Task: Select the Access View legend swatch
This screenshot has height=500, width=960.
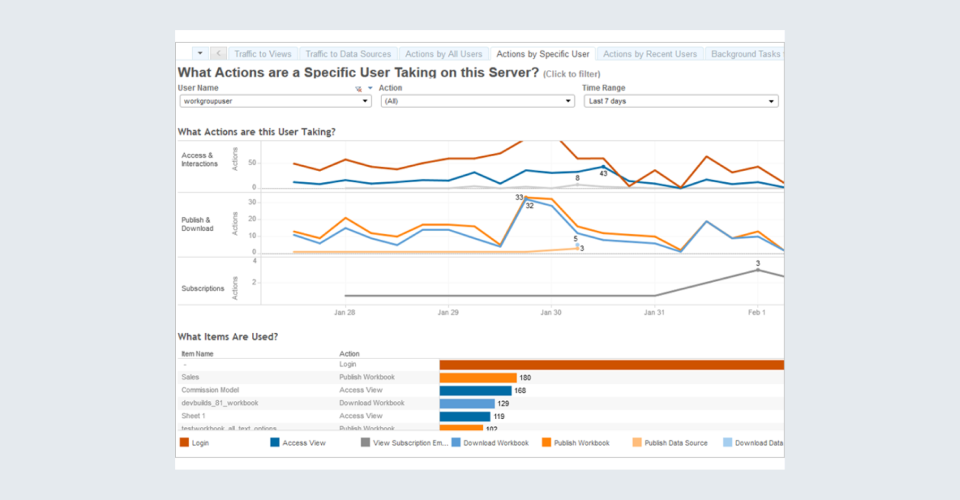Action: tap(274, 441)
